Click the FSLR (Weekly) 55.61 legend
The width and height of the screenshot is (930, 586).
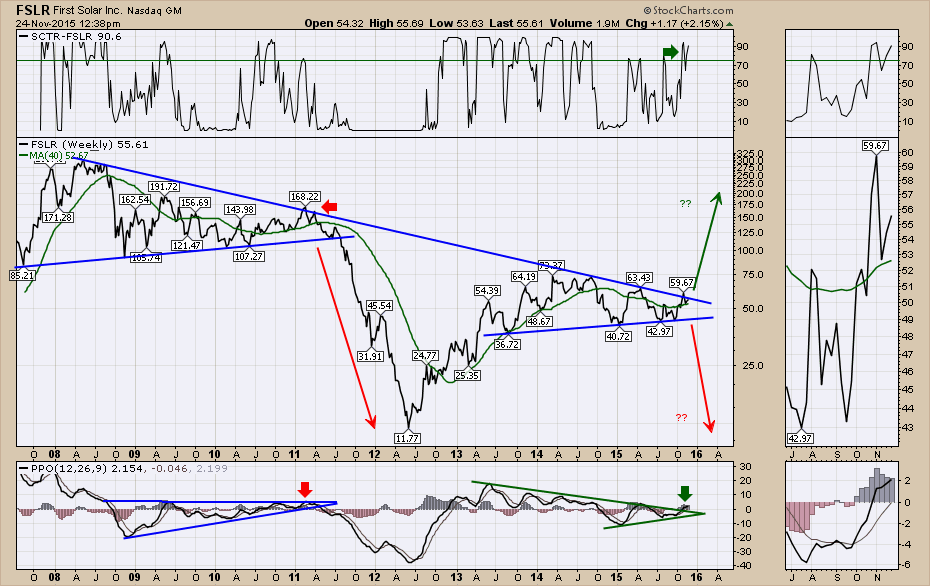(x=84, y=145)
